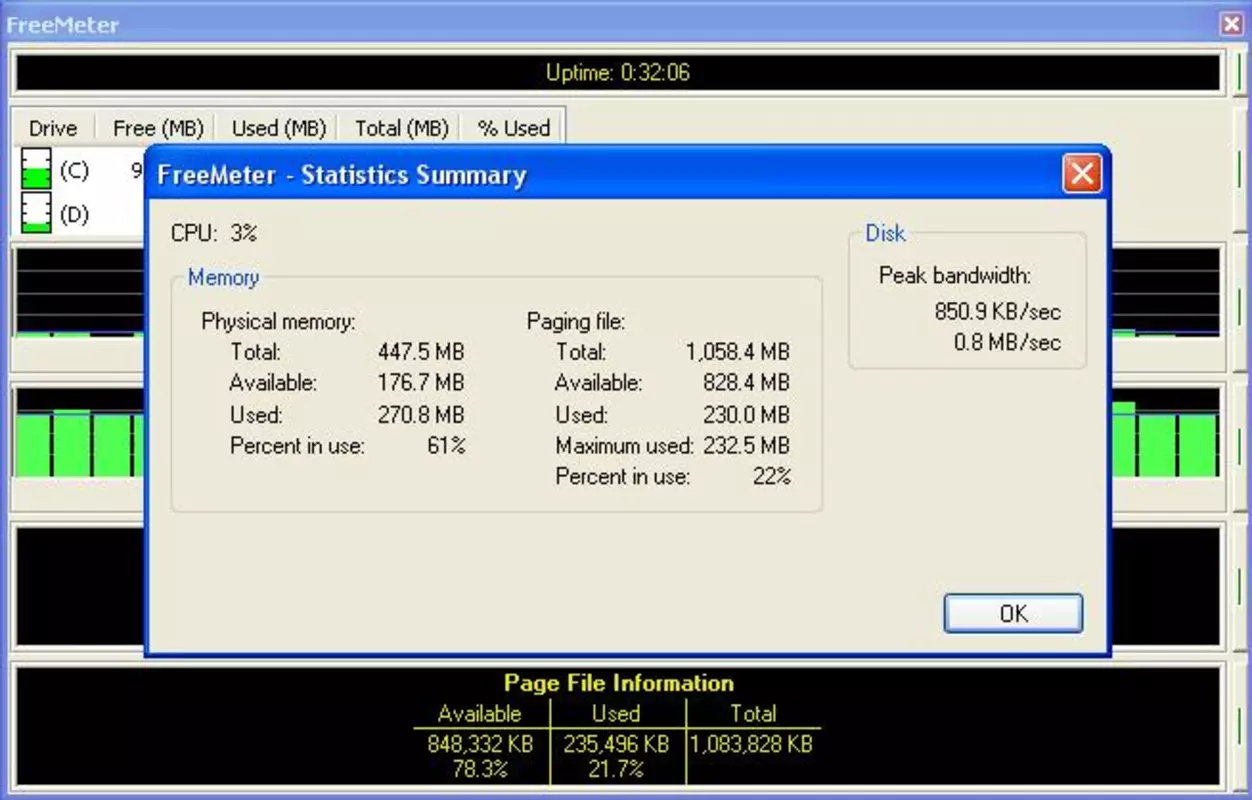Click paging file available 828.4 MB

click(746, 383)
